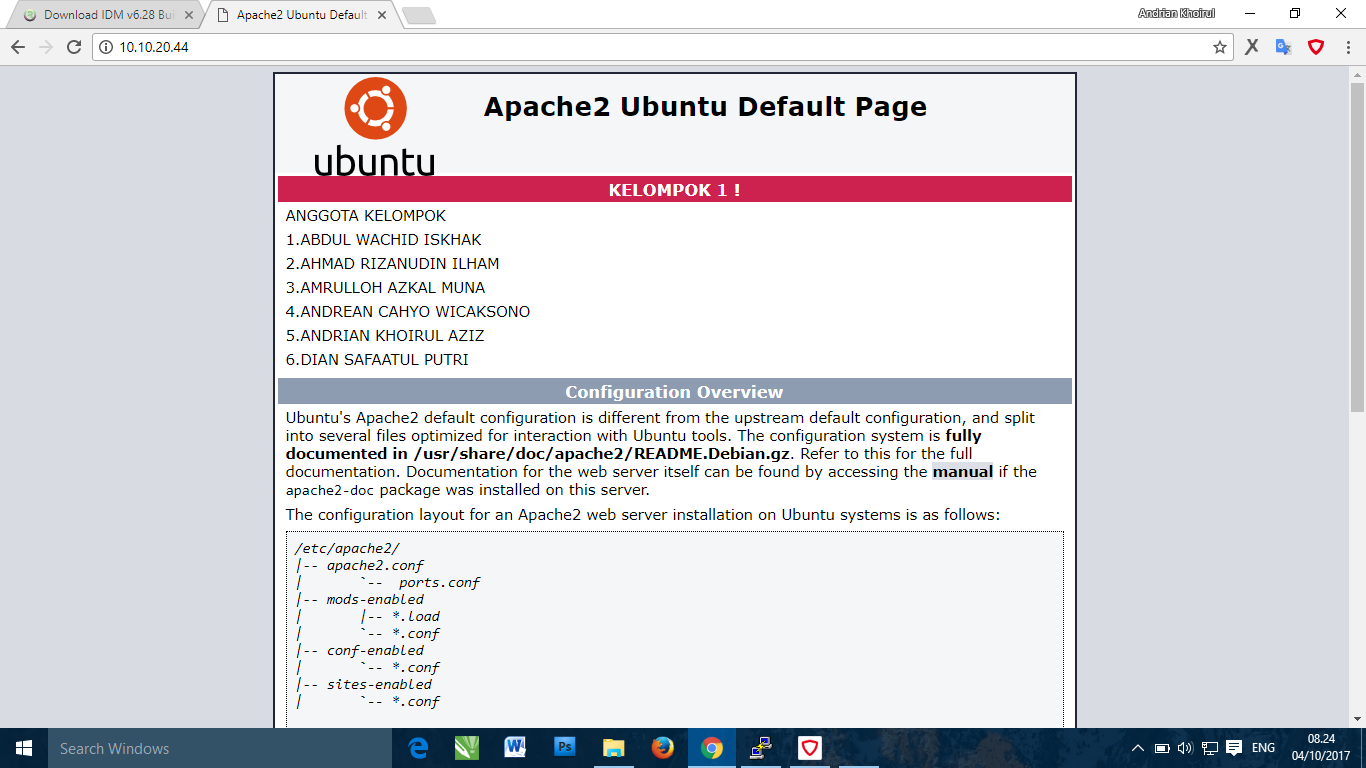This screenshot has height=768, width=1366.
Task: Show hidden system tray icons
Action: click(x=1137, y=748)
